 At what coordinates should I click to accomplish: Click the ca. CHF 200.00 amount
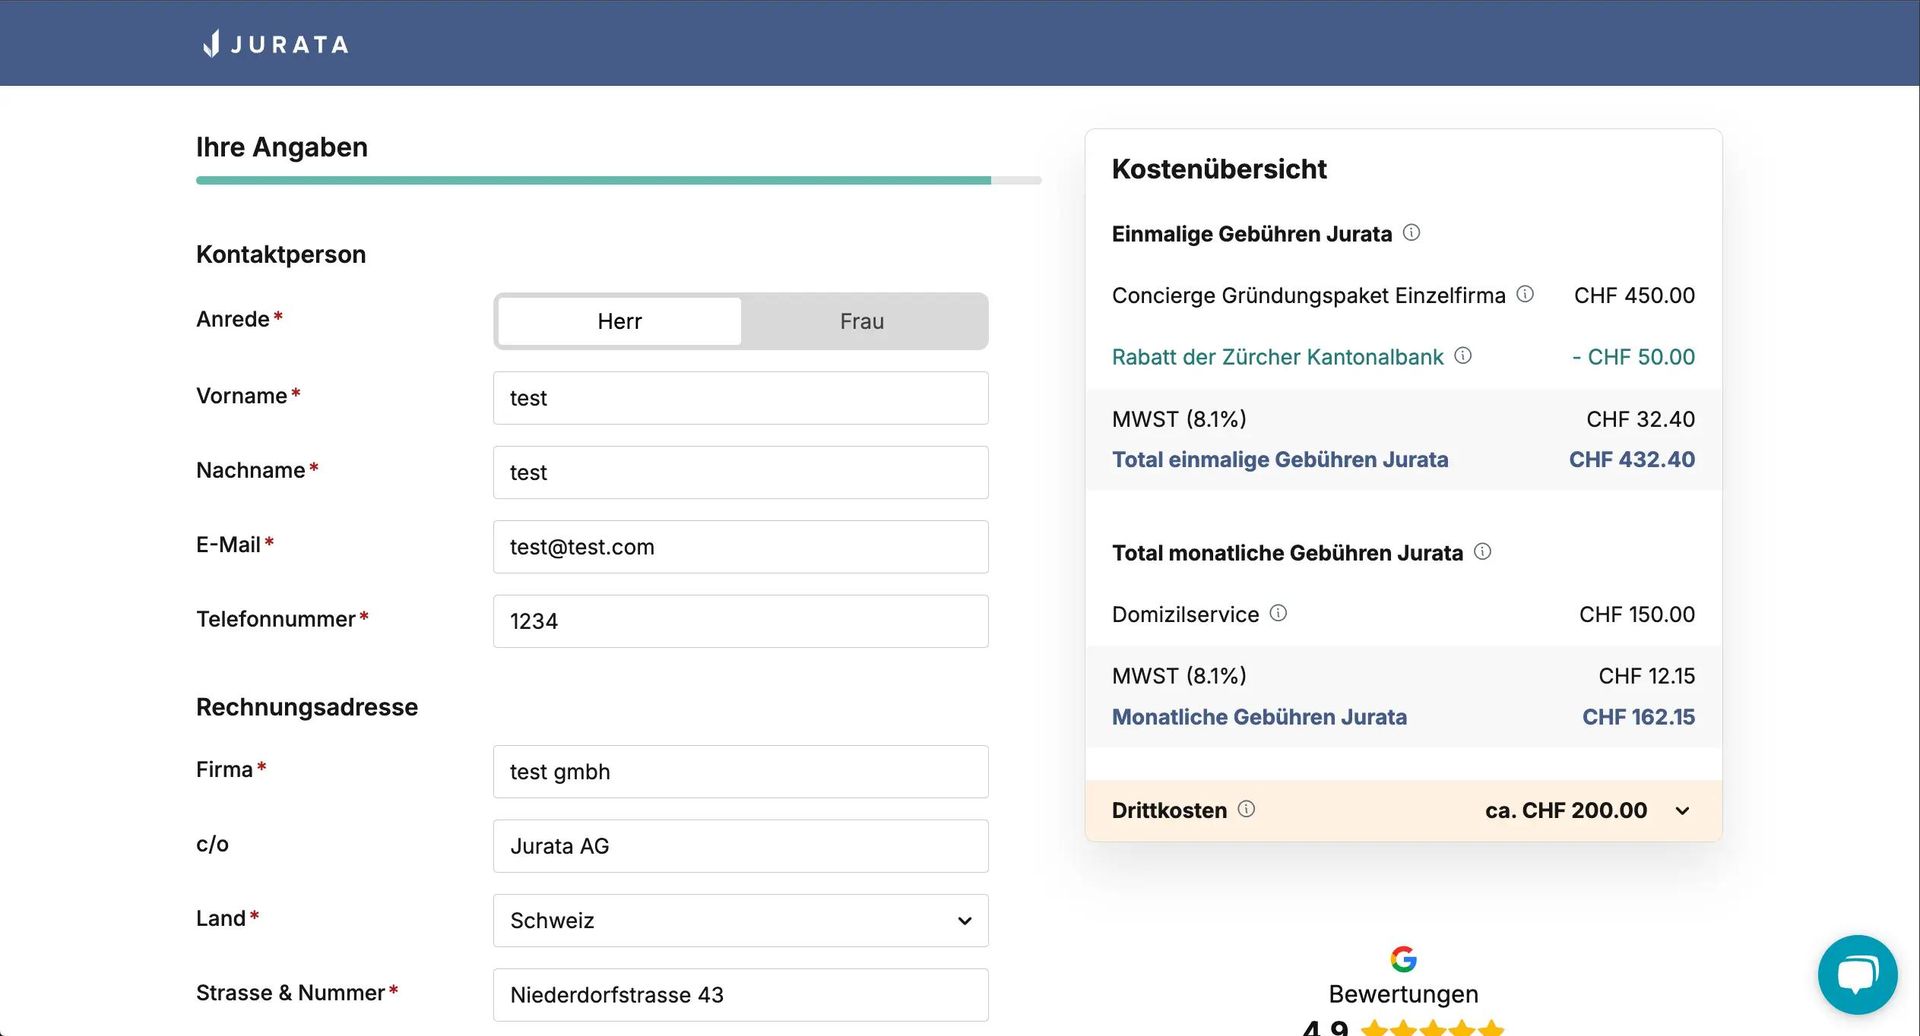coord(1566,810)
